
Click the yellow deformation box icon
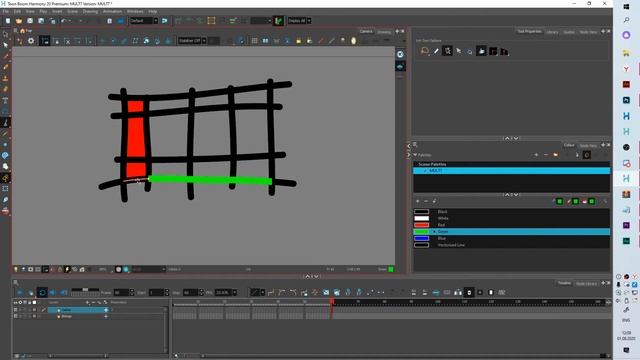(x=211, y=21)
